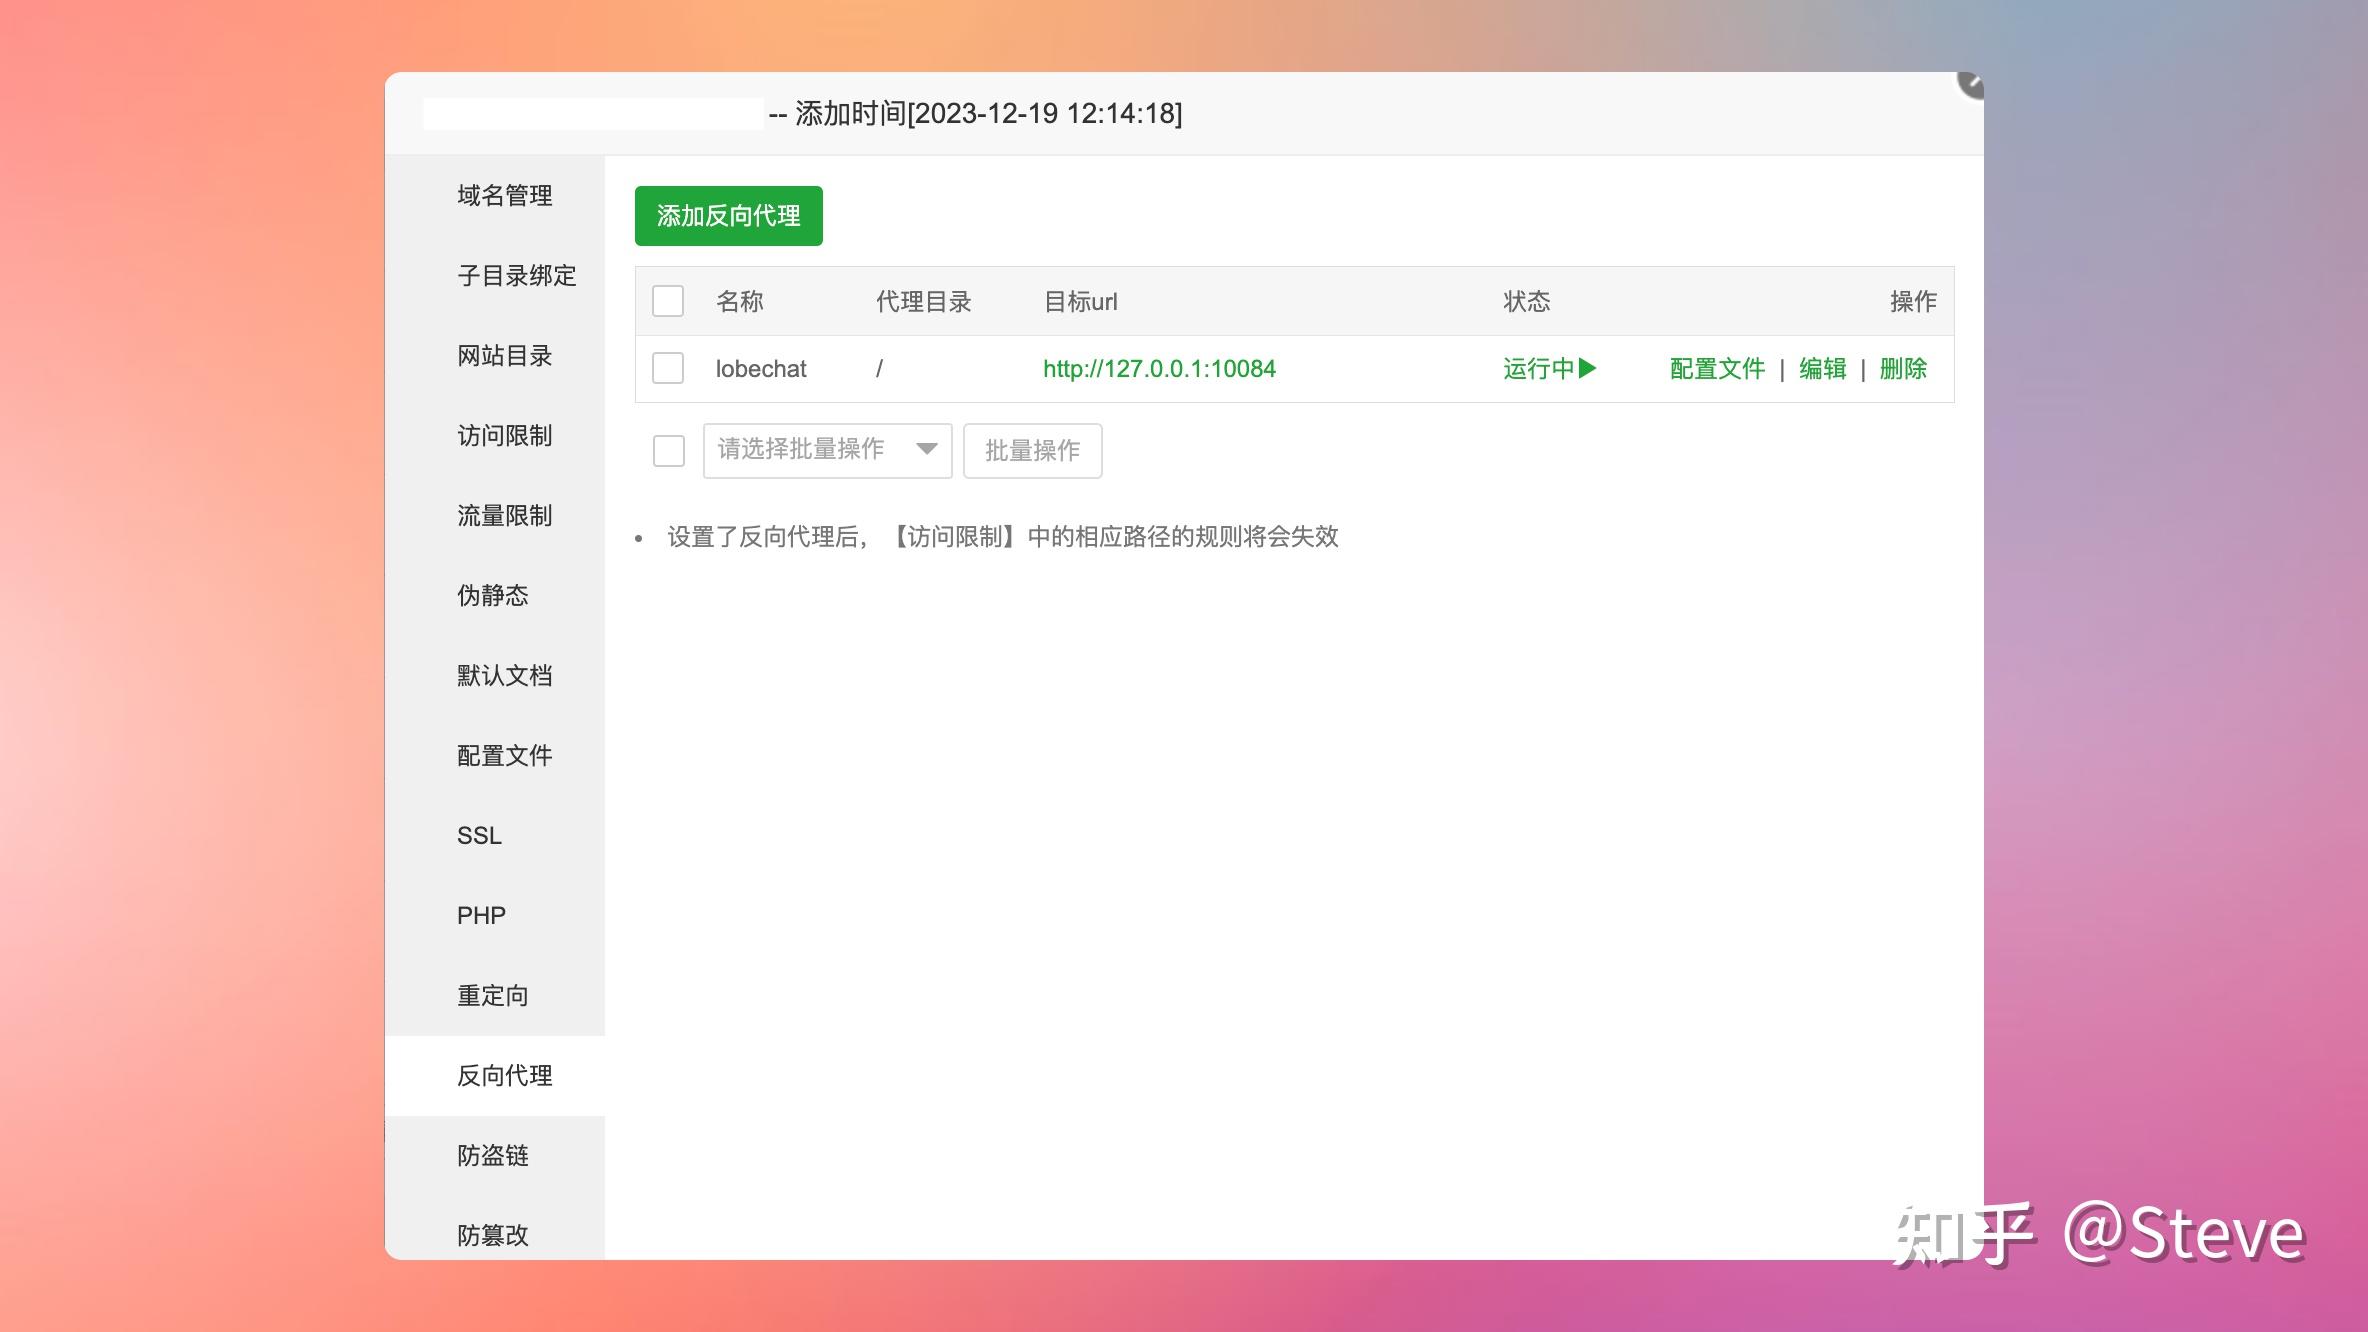Open the target URL http://127.0.0.1:10084
This screenshot has height=1332, width=2368.
[x=1159, y=369]
